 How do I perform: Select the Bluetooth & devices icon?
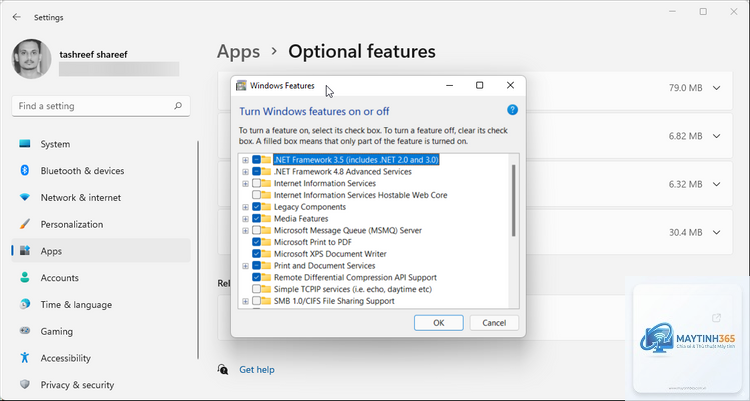pos(24,170)
